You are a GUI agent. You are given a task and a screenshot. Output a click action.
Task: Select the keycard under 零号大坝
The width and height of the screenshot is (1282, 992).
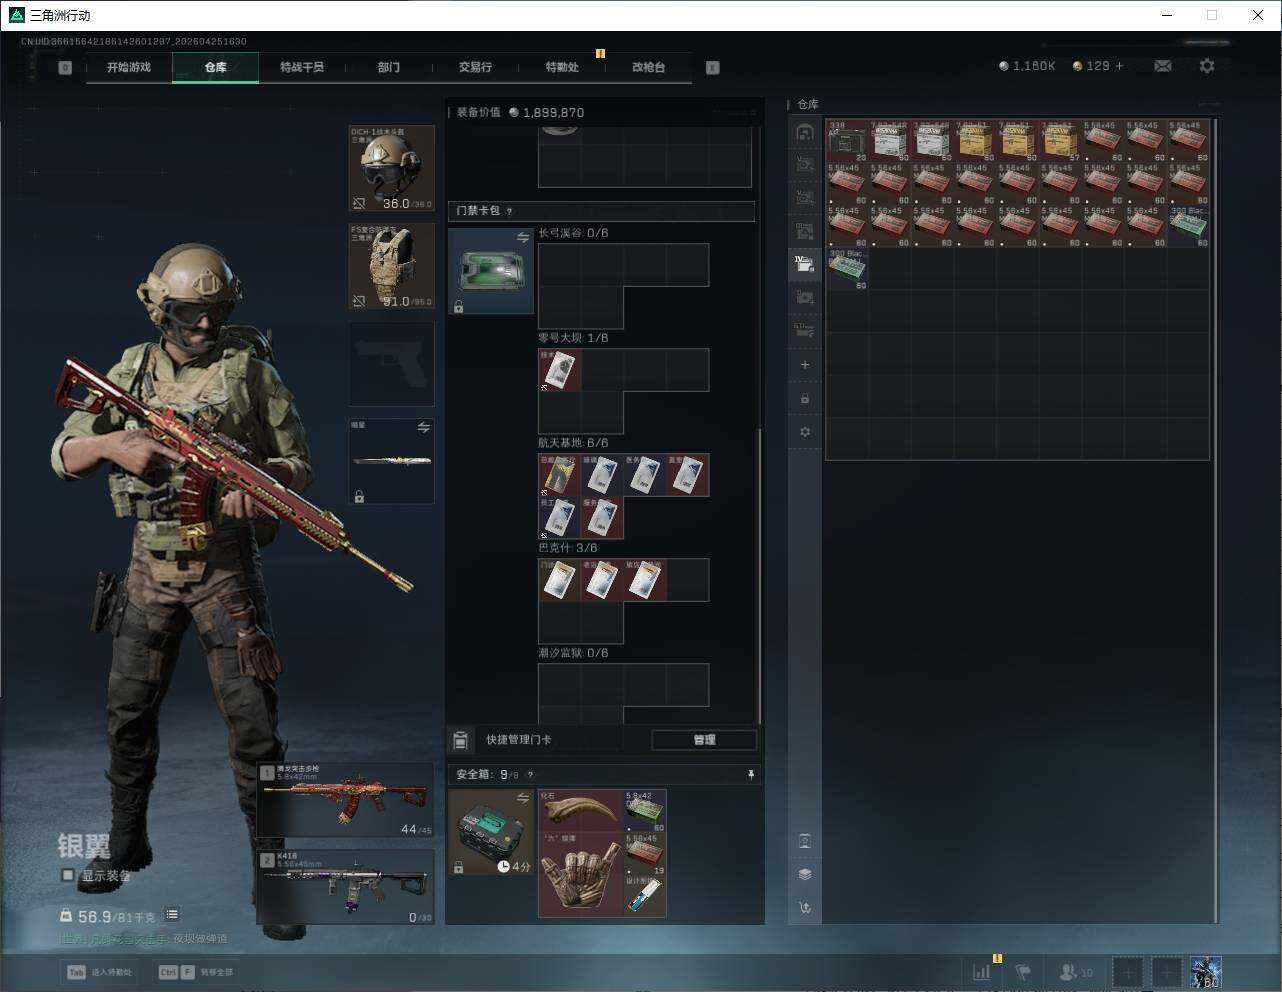[560, 370]
